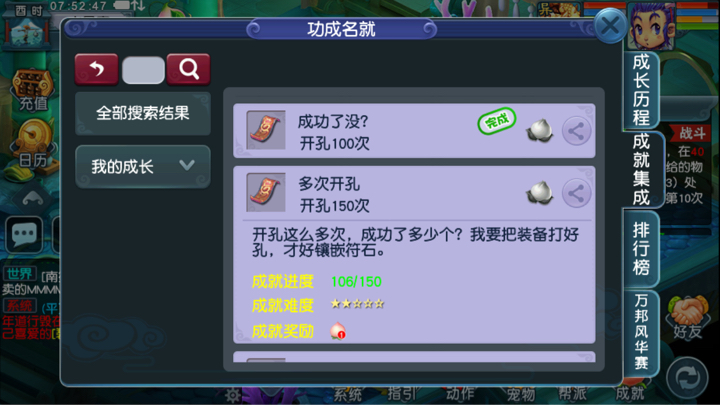The image size is (720, 405).
Task: Click the circular refresh arrows icon
Action: pyautogui.click(x=687, y=377)
